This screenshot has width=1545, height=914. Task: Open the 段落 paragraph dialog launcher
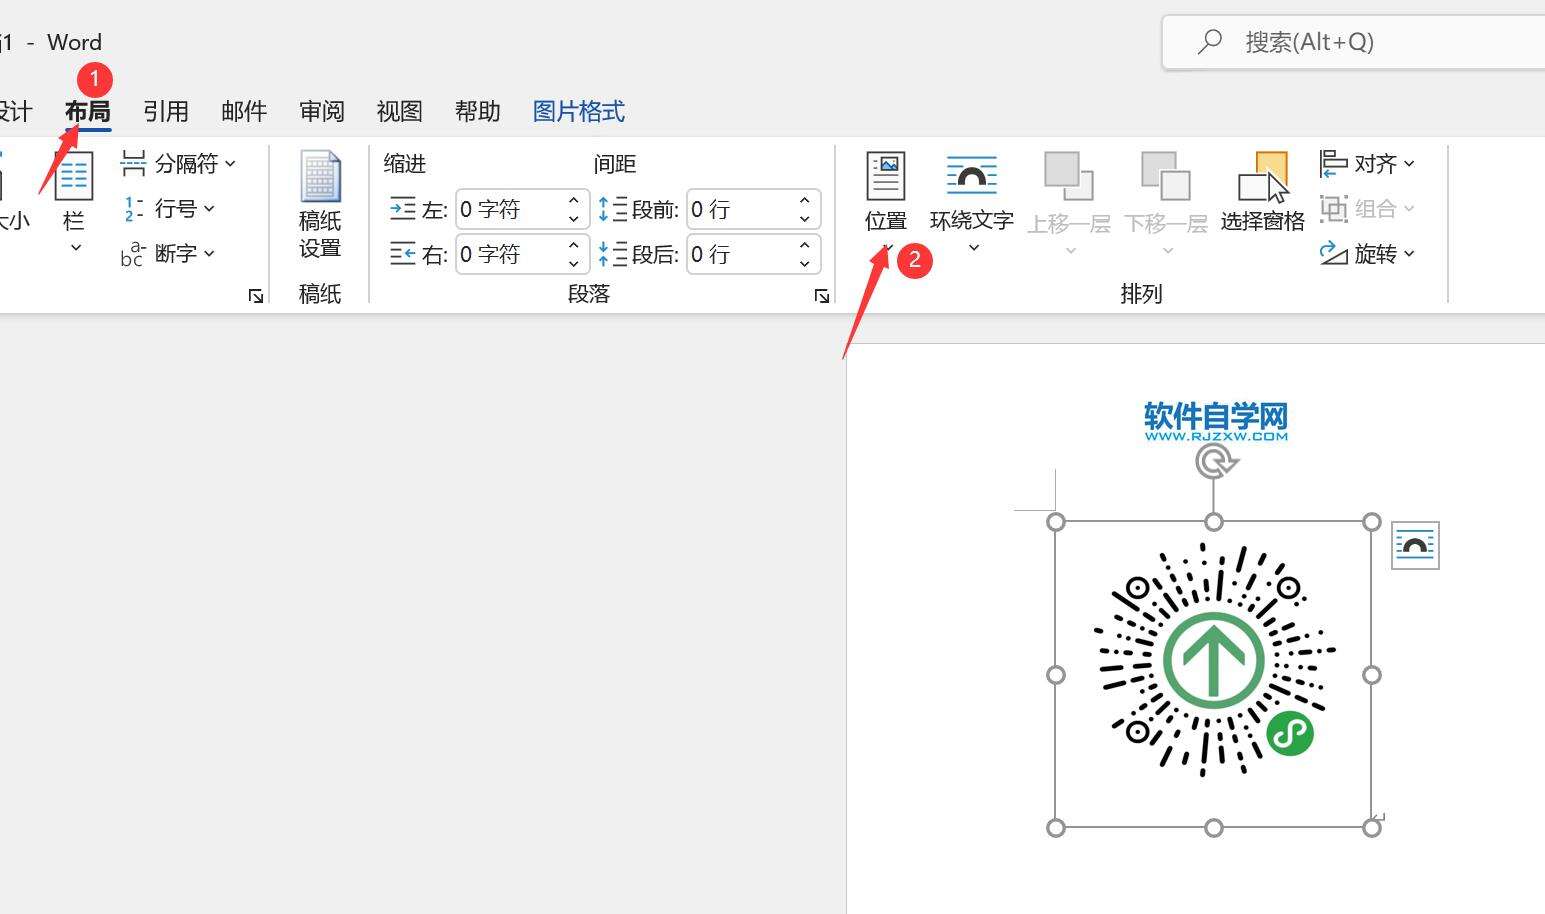[821, 296]
